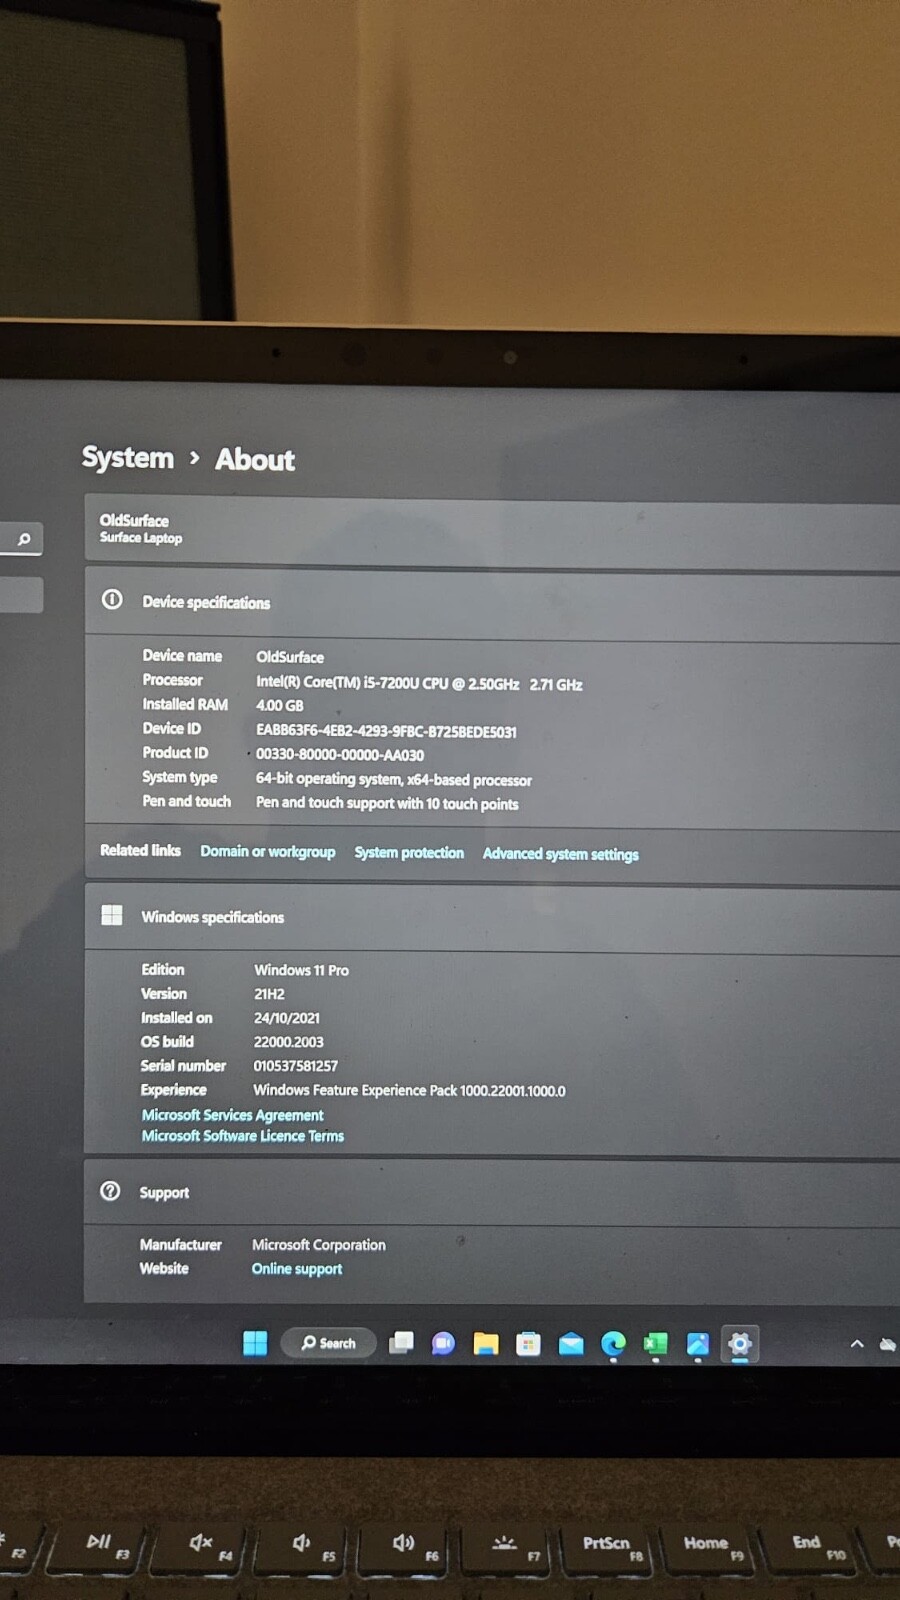Click the Pen and touch label

[186, 801]
